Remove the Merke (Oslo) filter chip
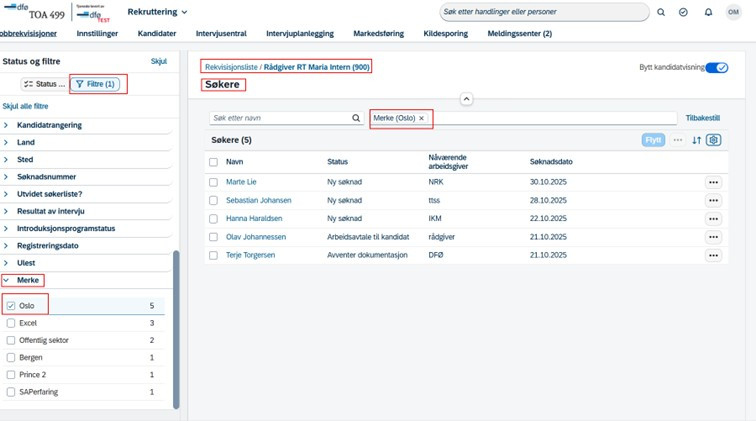The image size is (756, 421). (x=421, y=118)
